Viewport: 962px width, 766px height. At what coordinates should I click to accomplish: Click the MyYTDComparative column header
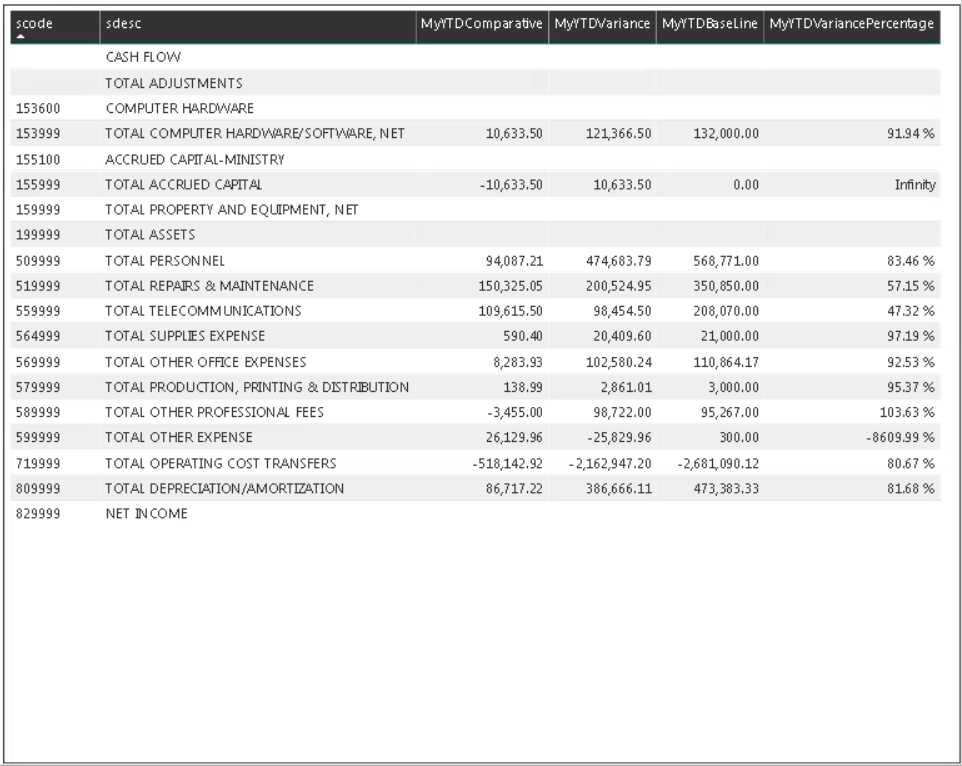(x=482, y=24)
